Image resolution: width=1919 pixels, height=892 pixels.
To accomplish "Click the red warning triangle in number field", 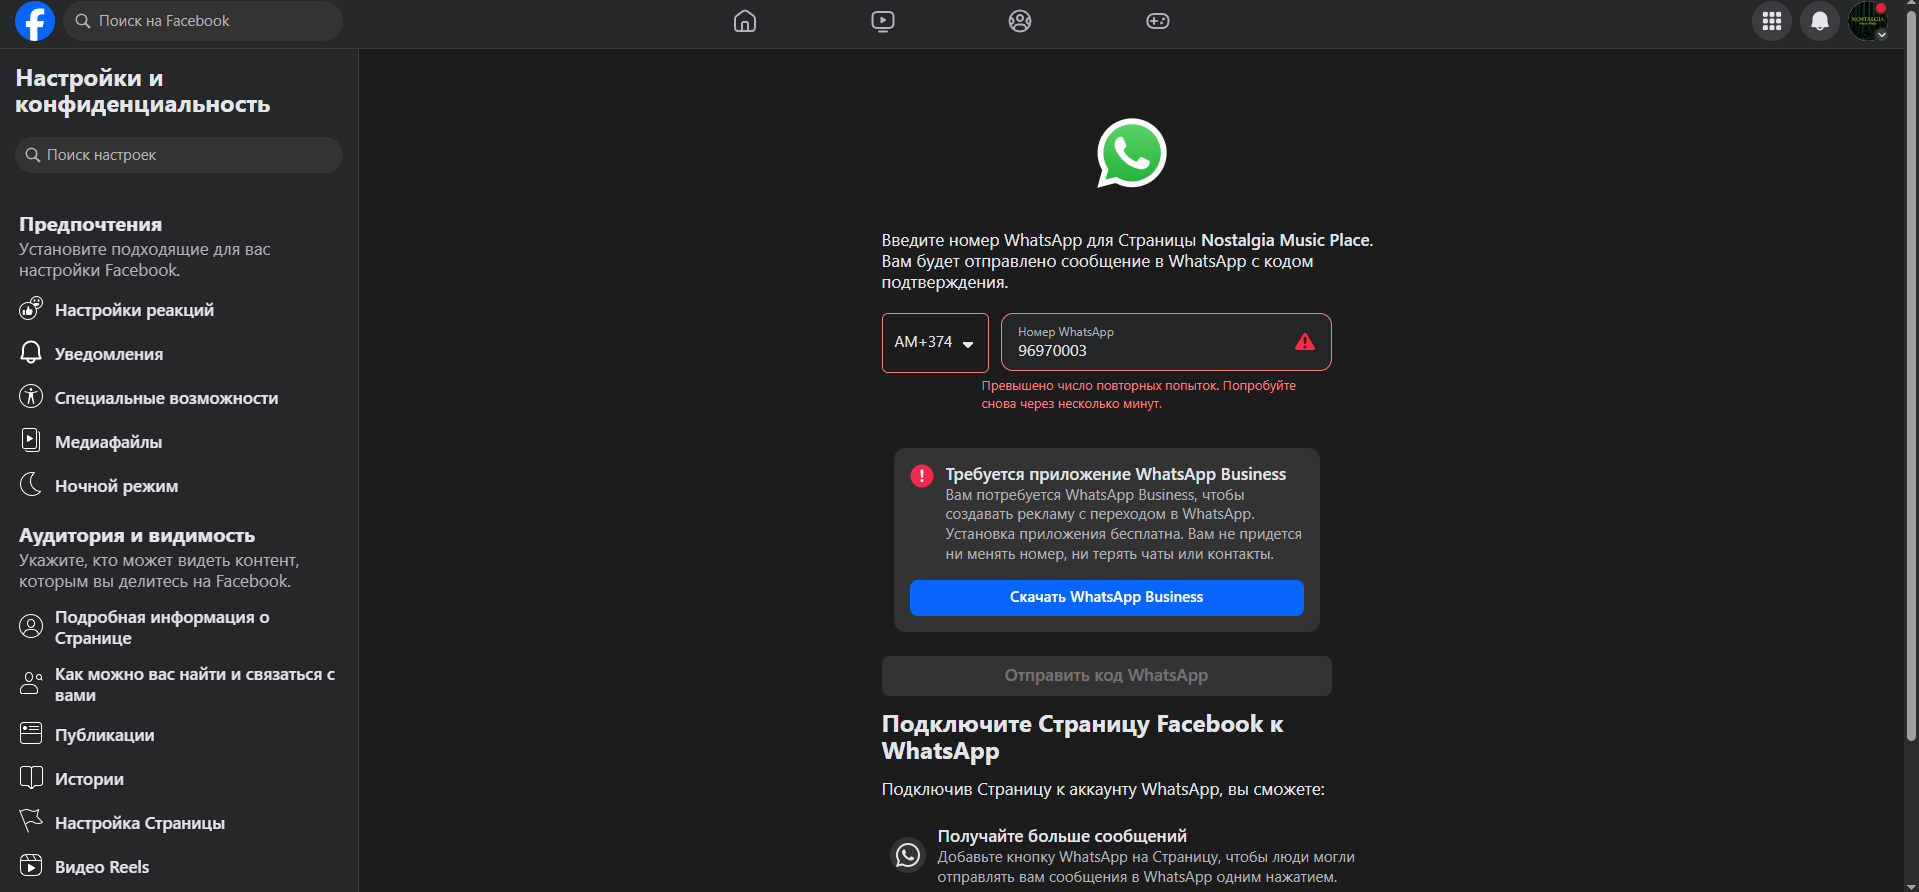I will pos(1305,342).
